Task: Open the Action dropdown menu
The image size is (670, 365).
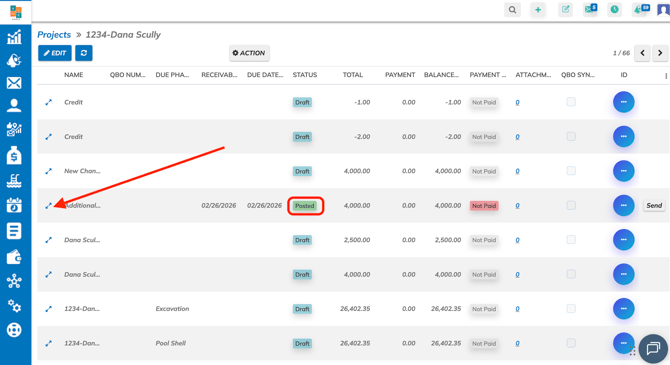Action: [x=249, y=53]
